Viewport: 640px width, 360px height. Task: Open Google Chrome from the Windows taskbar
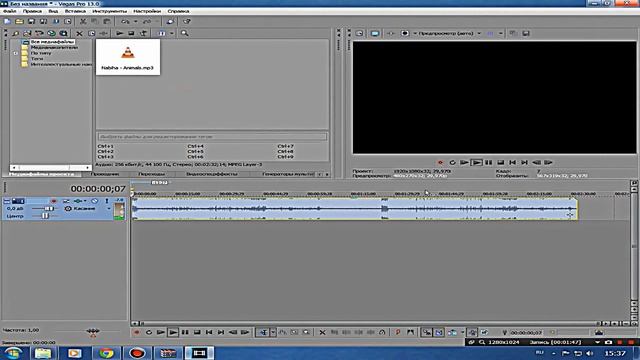(106, 353)
